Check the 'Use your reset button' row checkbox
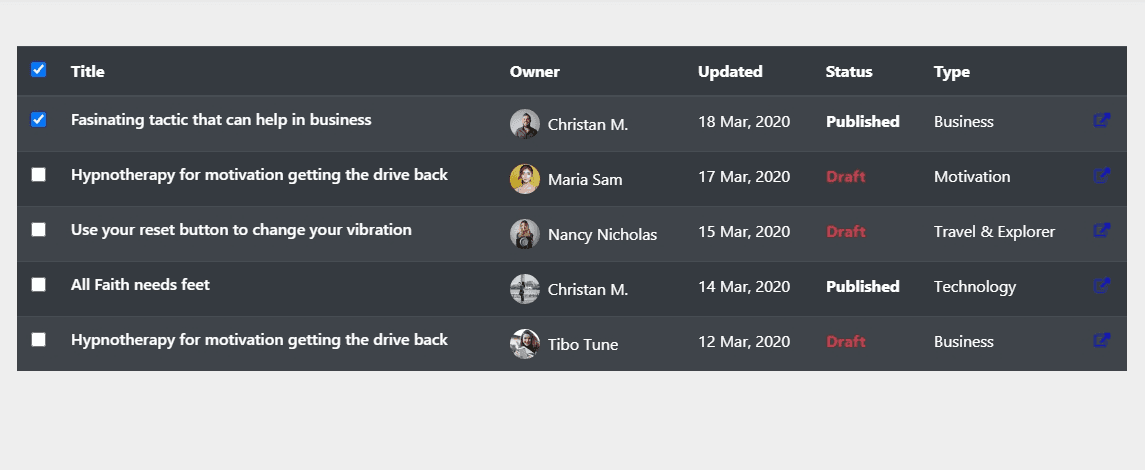The image size is (1145, 470). click(39, 230)
